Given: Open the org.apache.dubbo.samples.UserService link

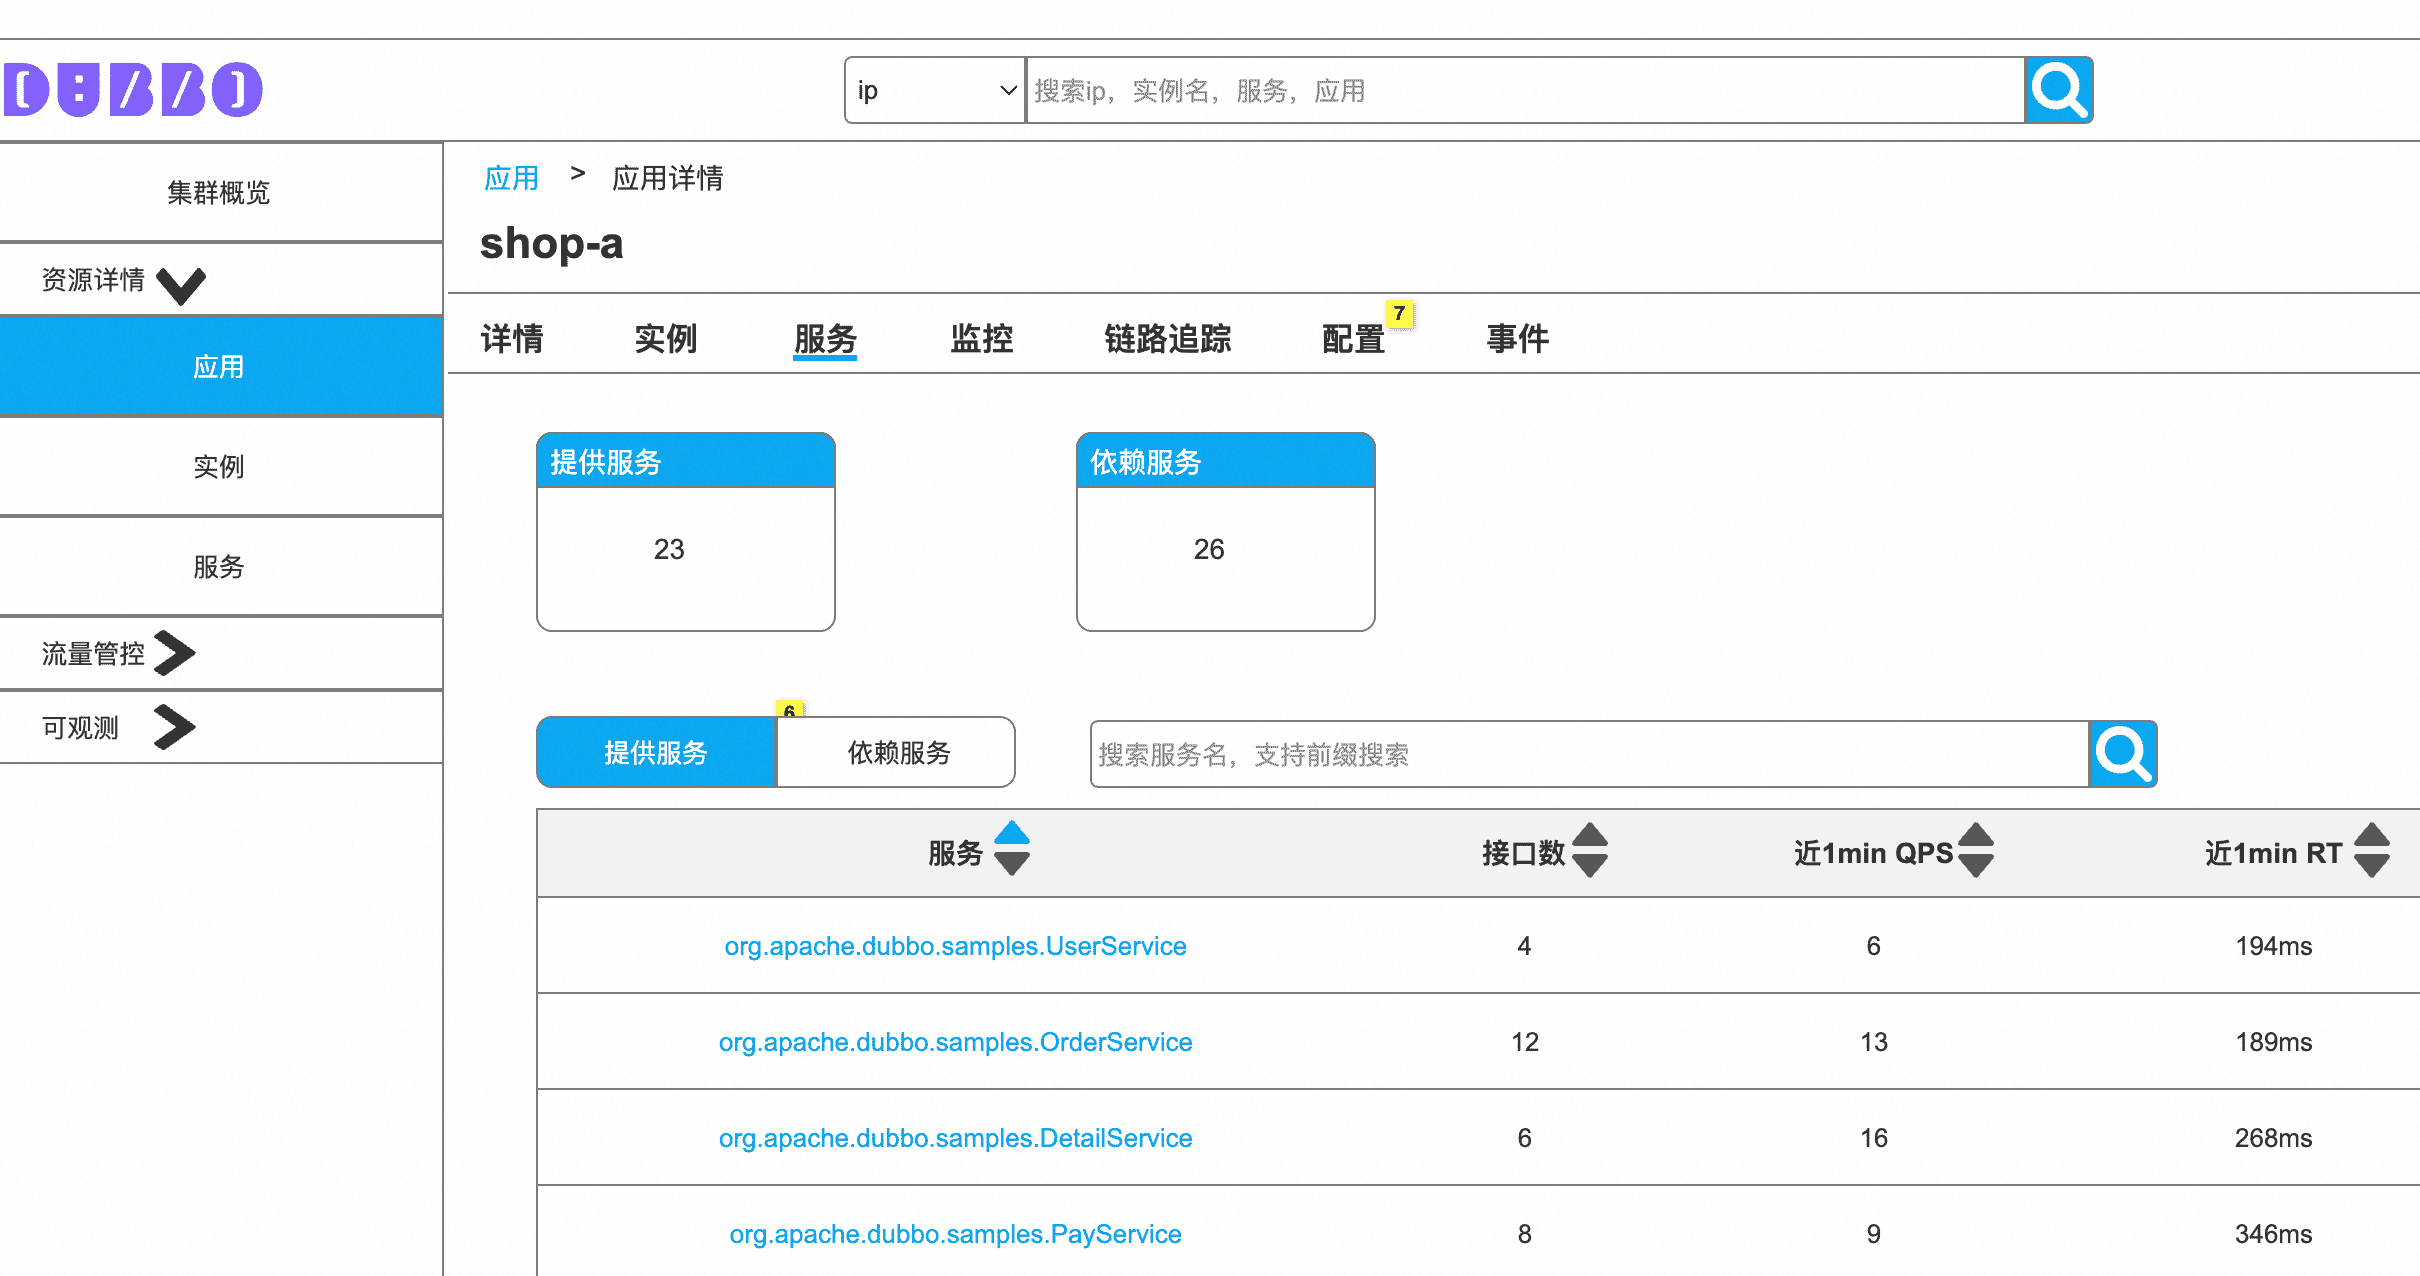Looking at the screenshot, I should pos(955,946).
